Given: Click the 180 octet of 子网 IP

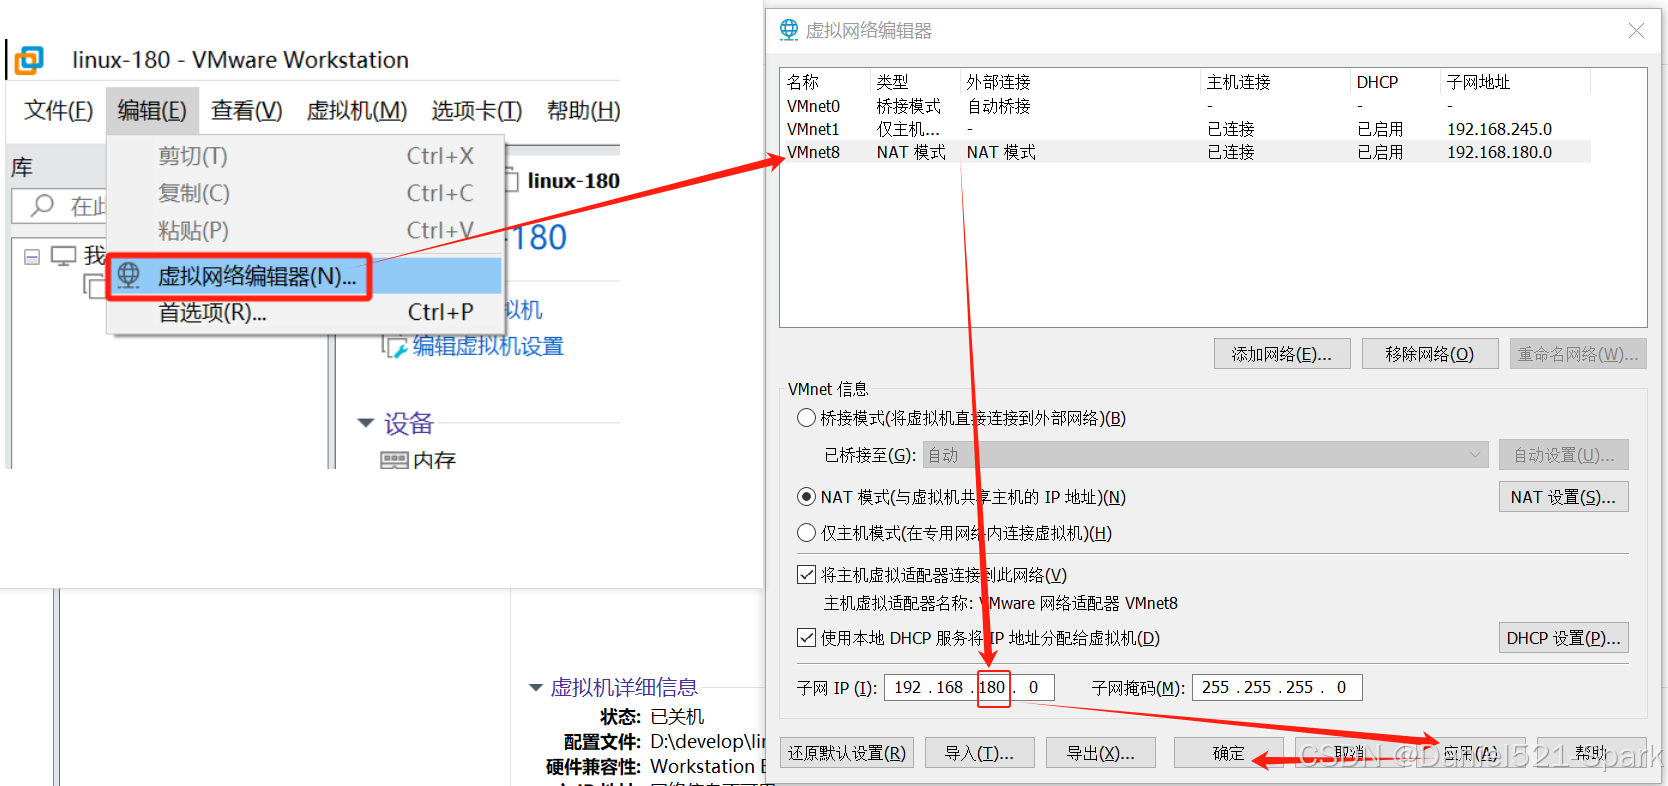Looking at the screenshot, I should pyautogui.click(x=992, y=688).
